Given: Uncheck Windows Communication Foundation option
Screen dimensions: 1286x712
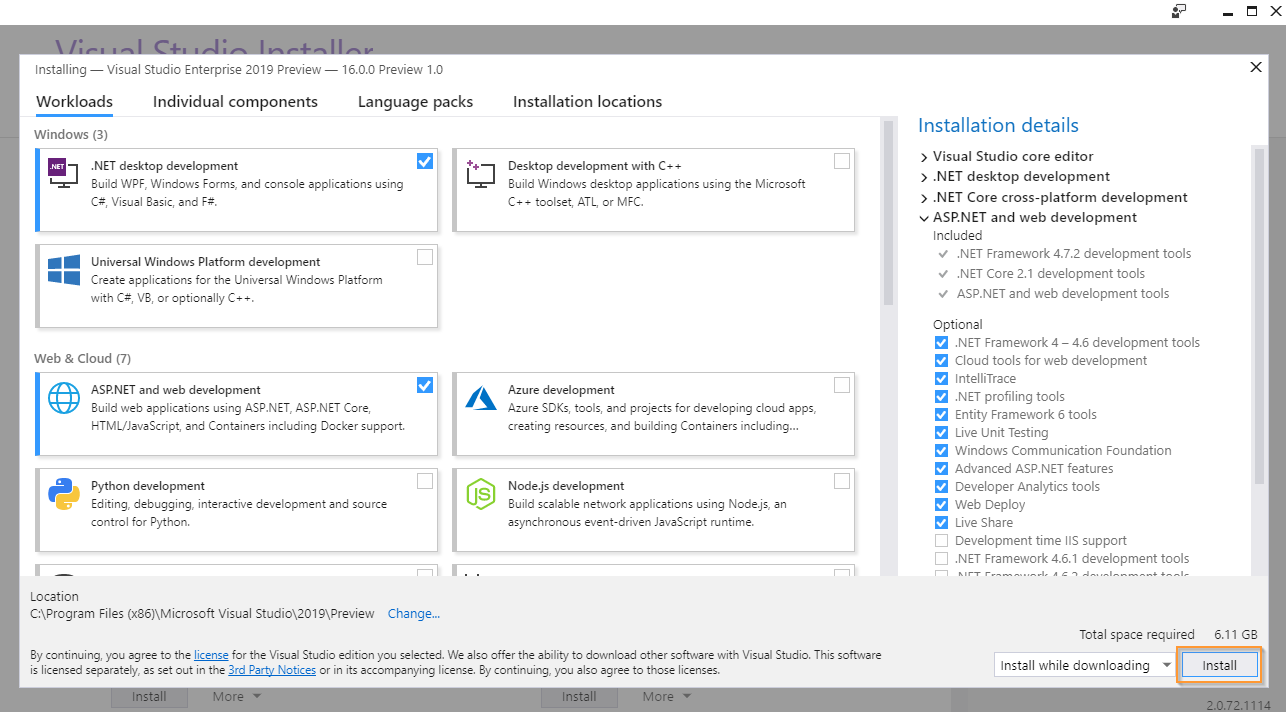Looking at the screenshot, I should click(x=941, y=451).
